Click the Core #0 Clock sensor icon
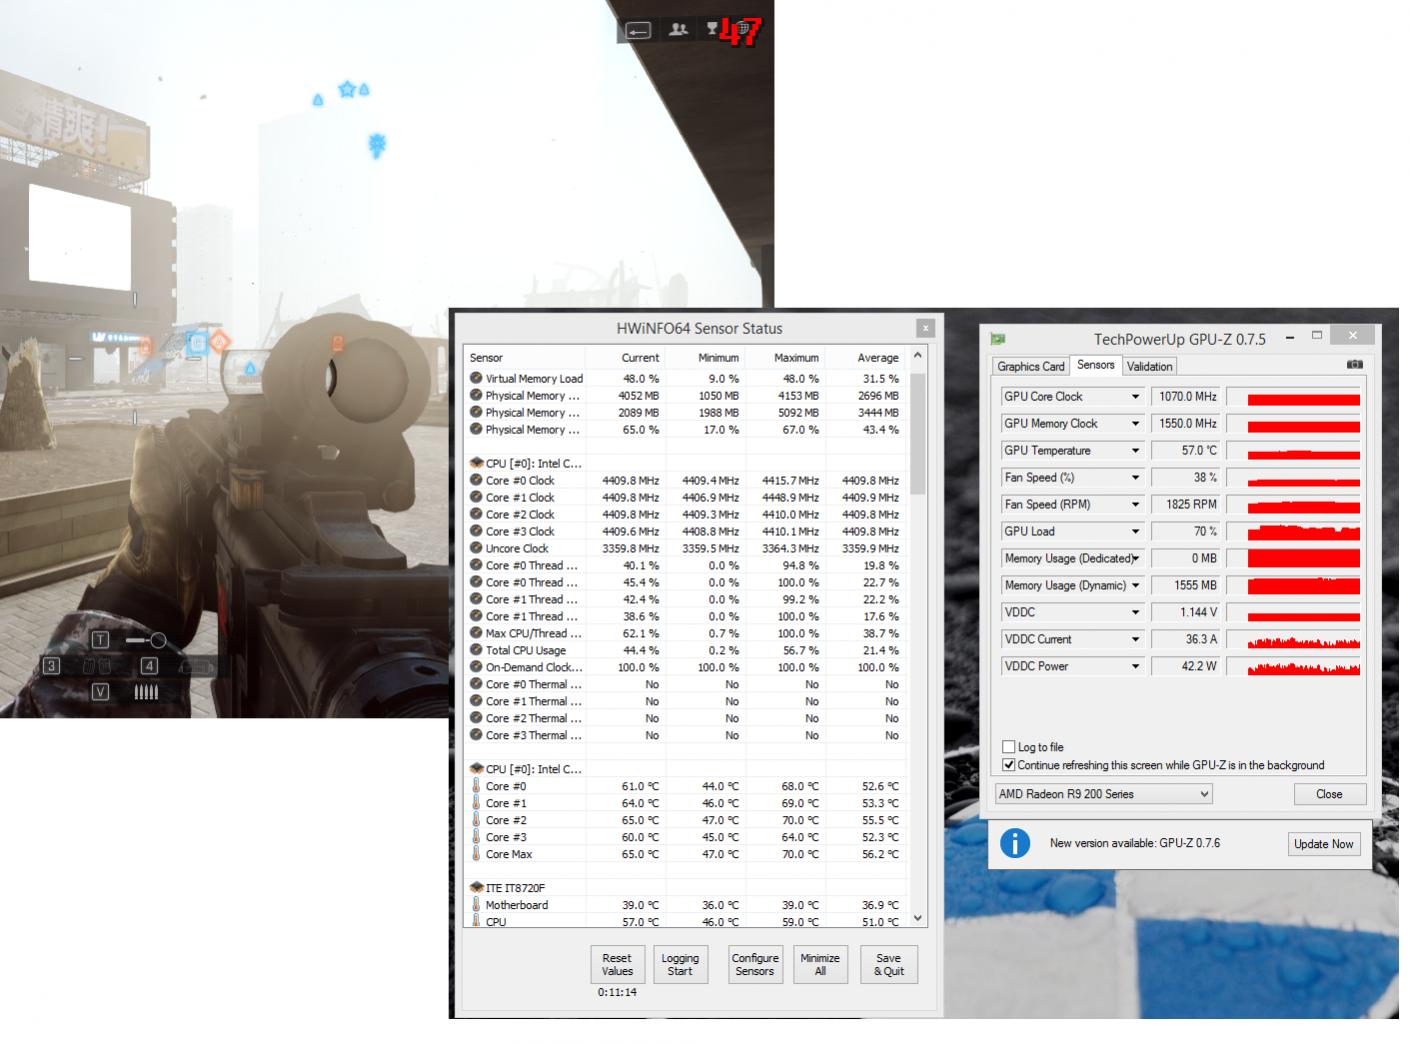This screenshot has width=1410, height=1044. point(476,480)
